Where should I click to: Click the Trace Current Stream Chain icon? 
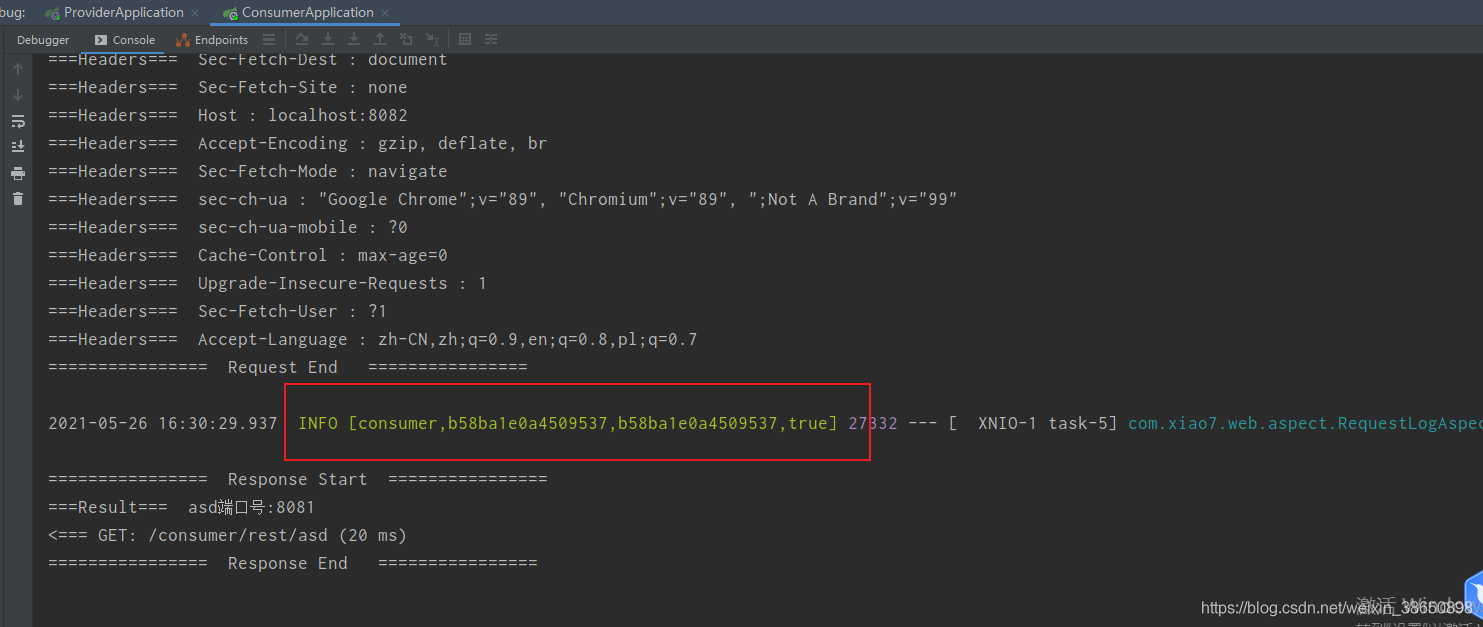[x=491, y=40]
